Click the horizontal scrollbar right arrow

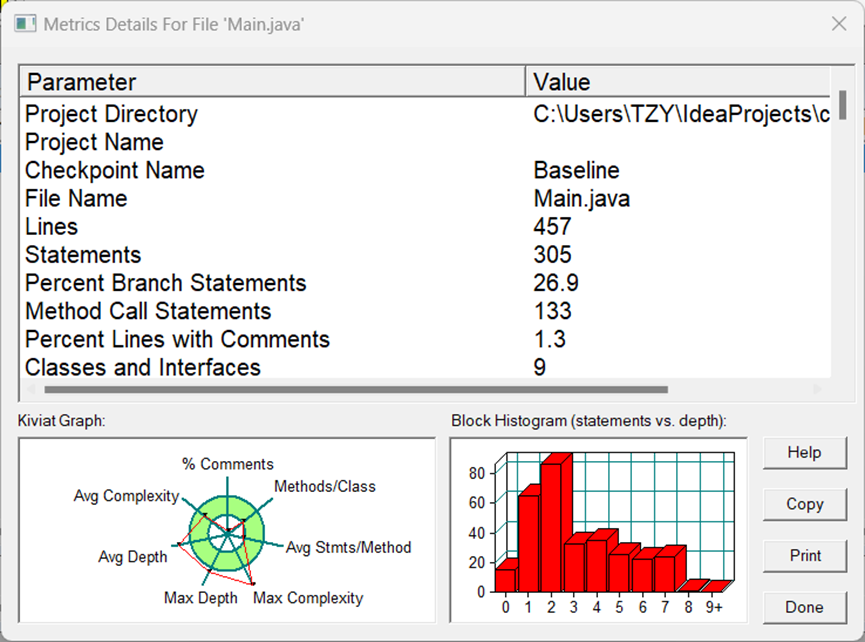(x=818, y=389)
